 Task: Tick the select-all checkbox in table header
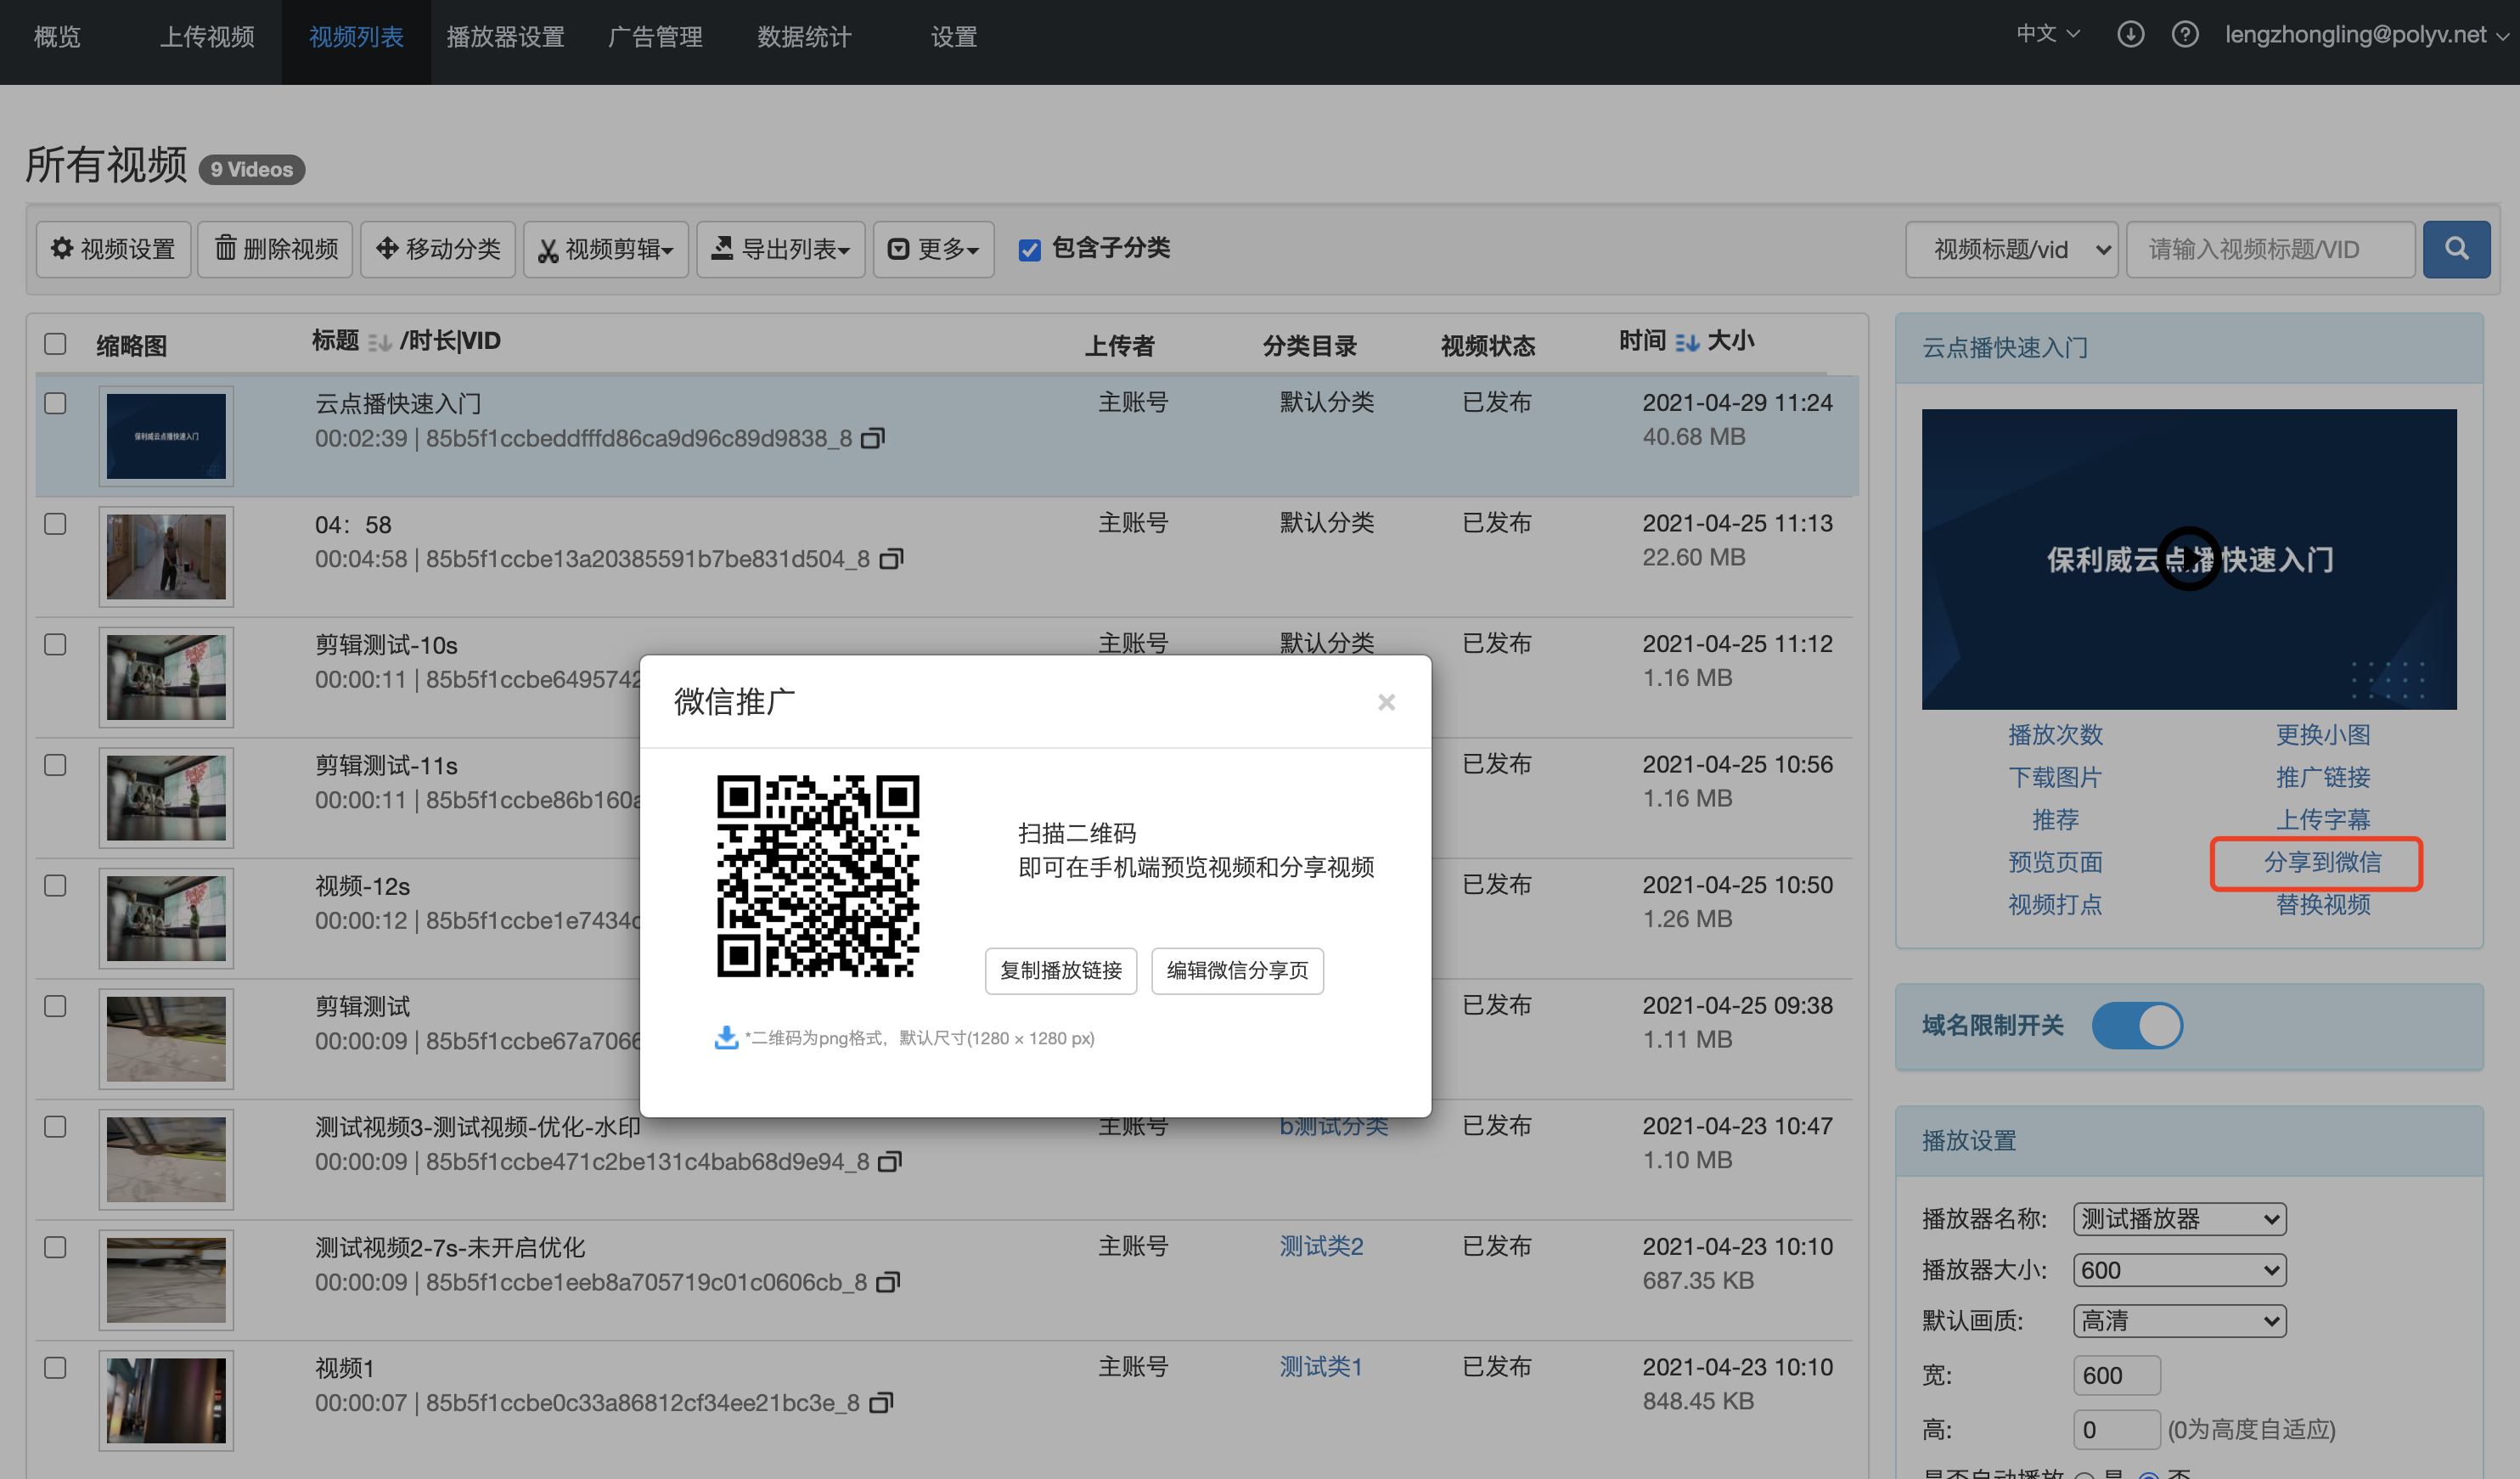(55, 344)
